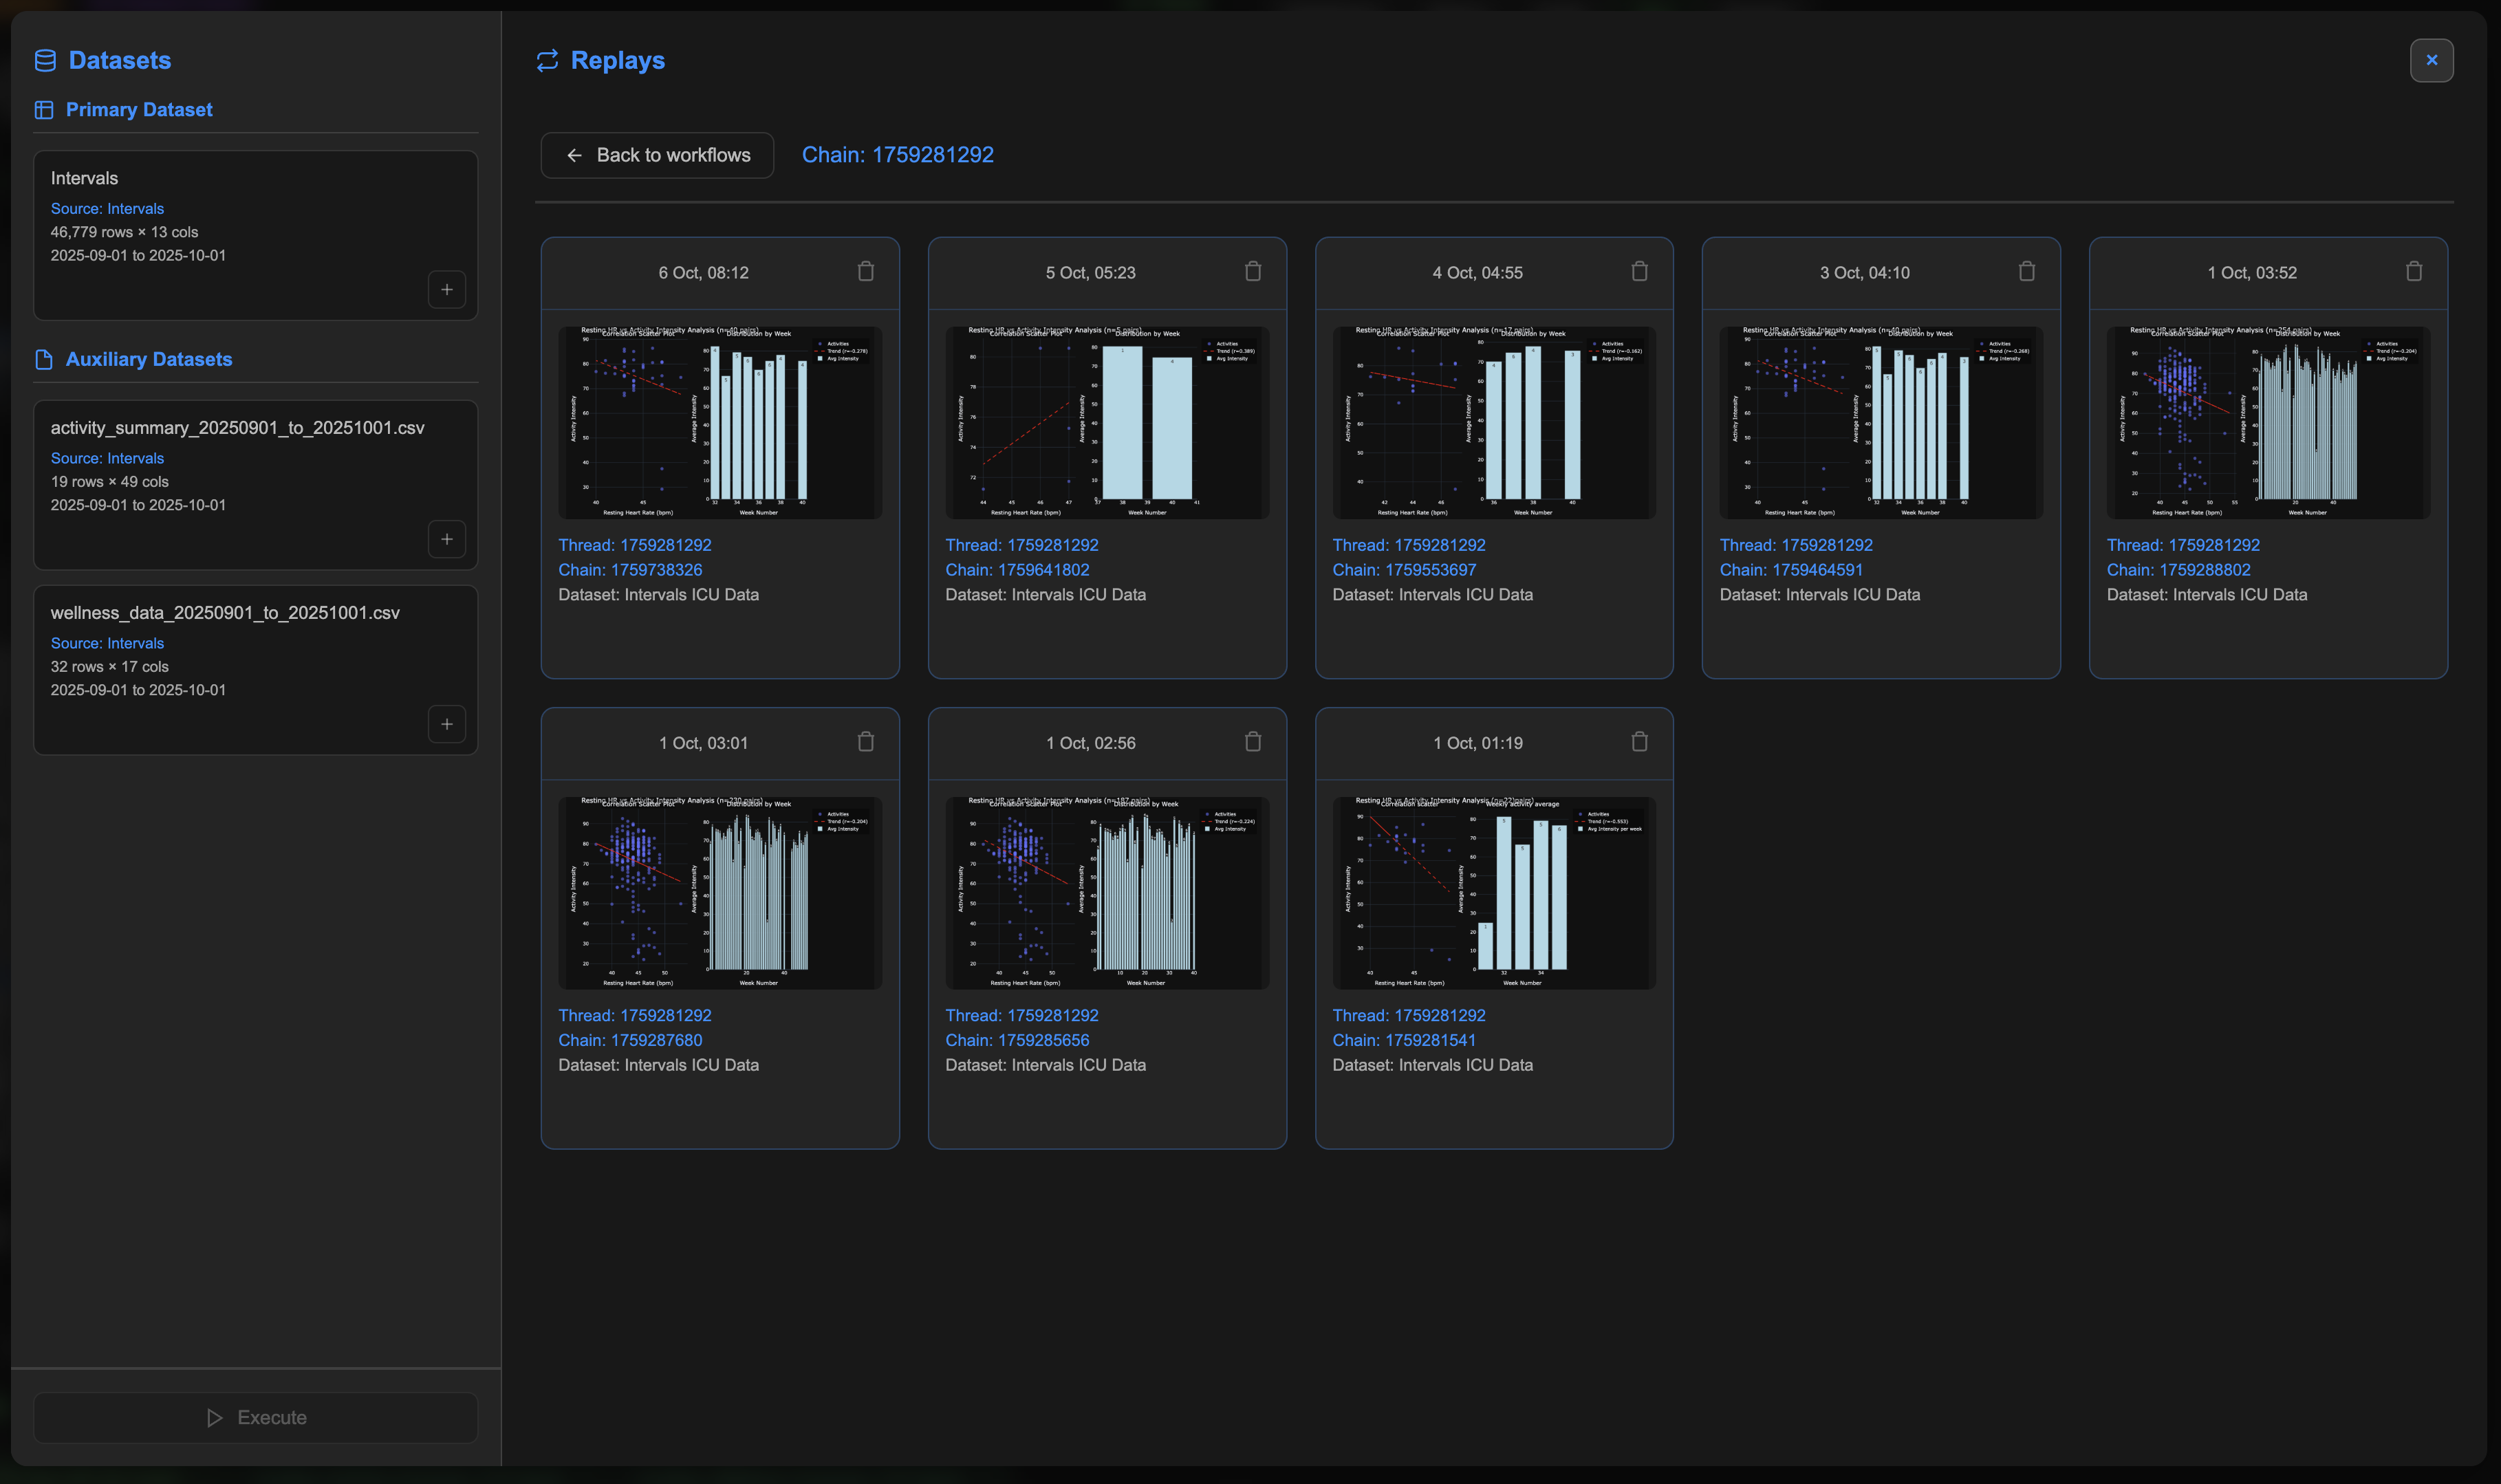Open the 1 Oct, 01:19 chart thumbnail
2501x1484 pixels.
coord(1493,892)
